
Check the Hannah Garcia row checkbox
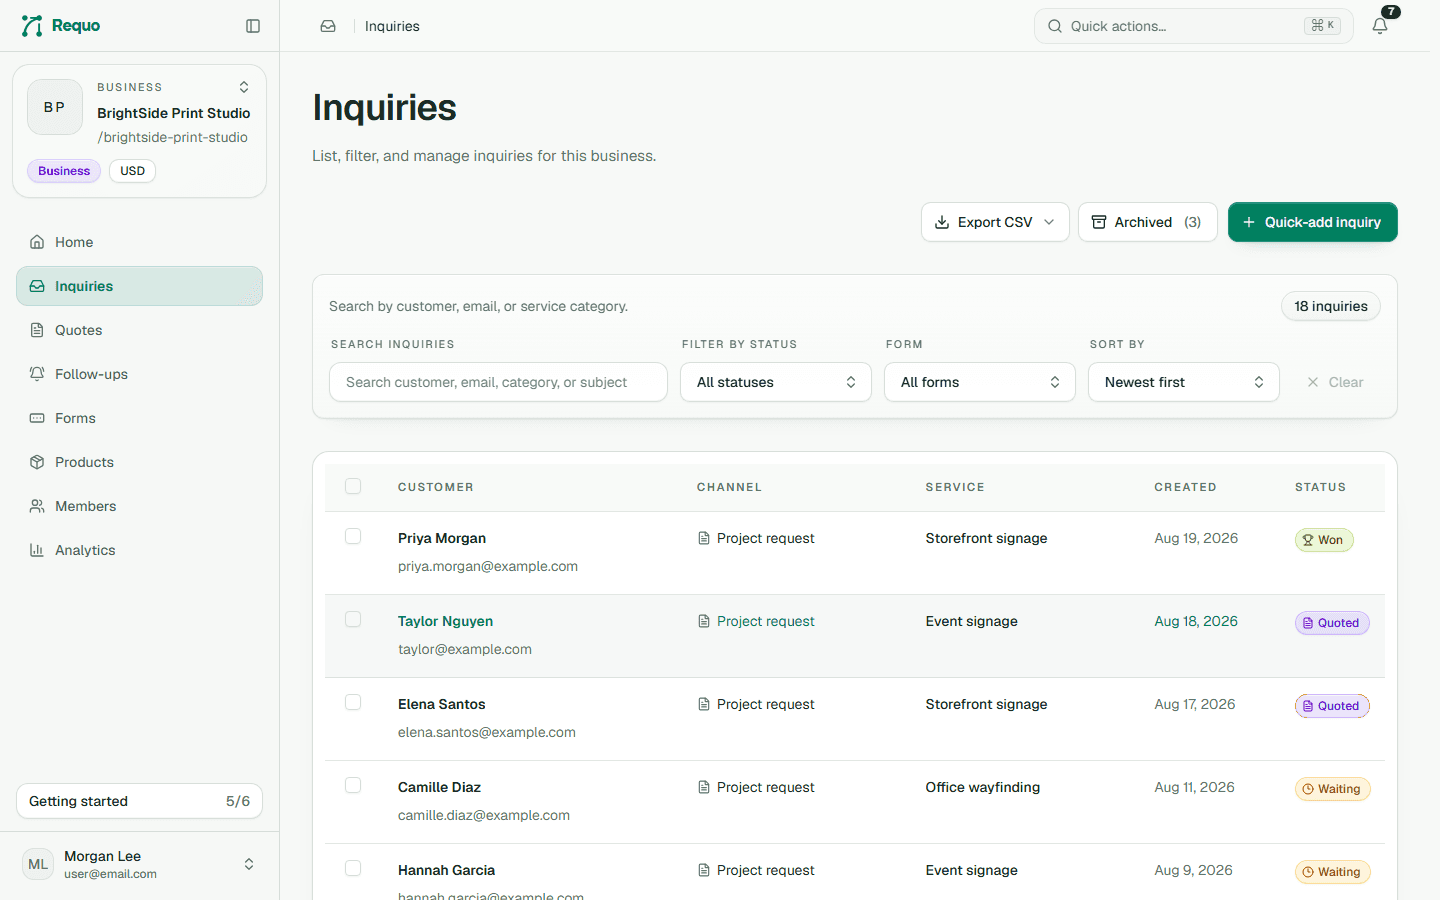(x=353, y=868)
